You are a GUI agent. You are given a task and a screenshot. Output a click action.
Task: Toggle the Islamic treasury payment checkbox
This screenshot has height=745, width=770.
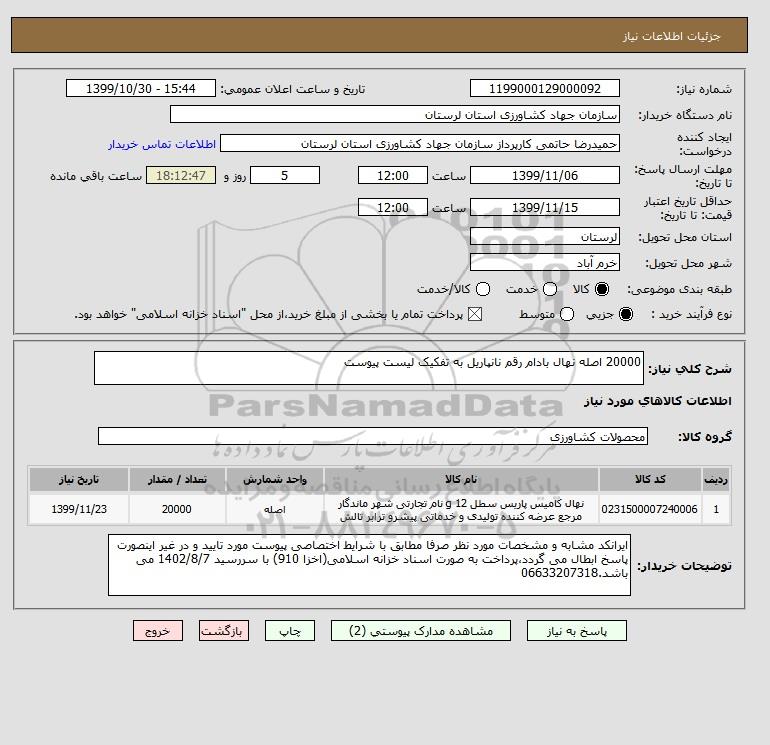pos(474,315)
